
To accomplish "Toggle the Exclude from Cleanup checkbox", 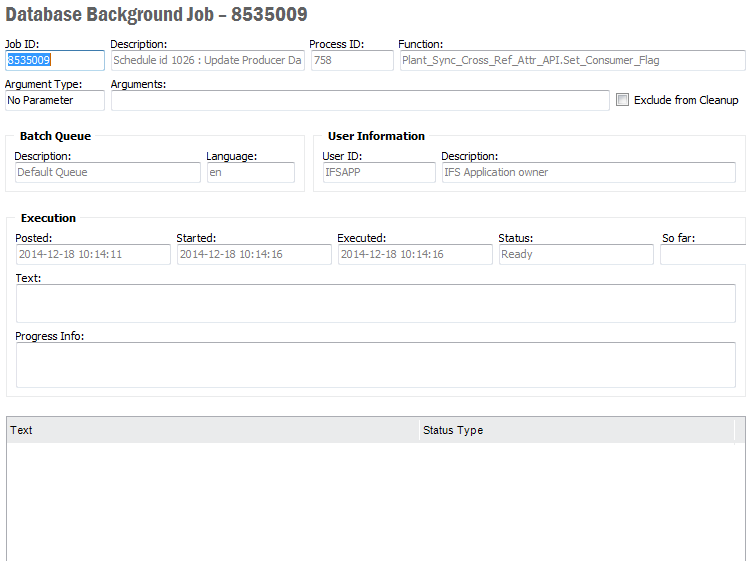I will 623,100.
